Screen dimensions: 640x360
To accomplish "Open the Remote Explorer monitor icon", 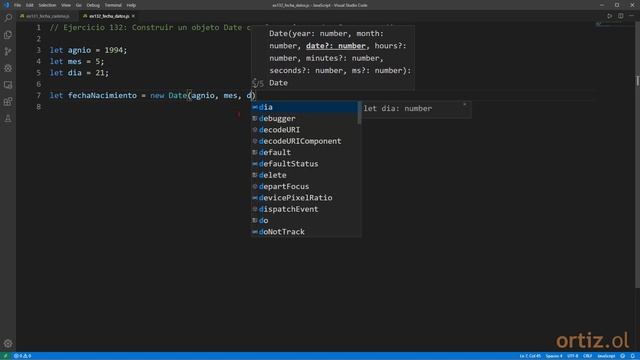I will (8, 85).
